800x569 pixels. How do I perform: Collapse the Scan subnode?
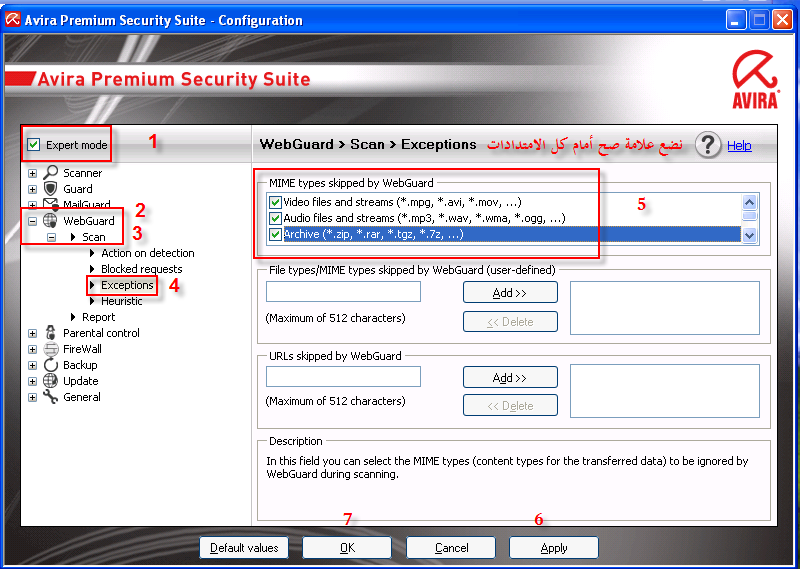(x=52, y=237)
